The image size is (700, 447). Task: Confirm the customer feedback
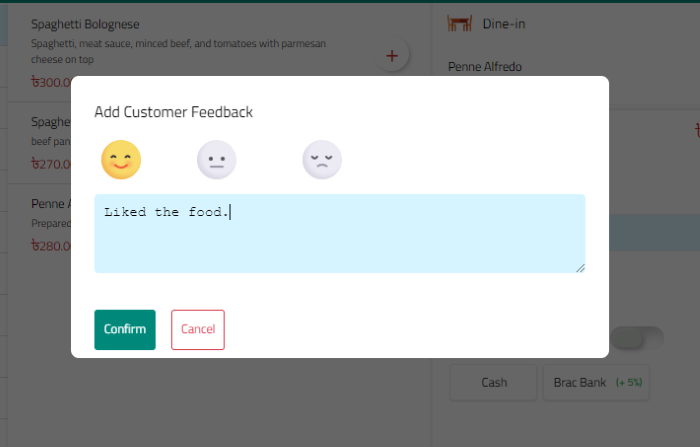125,330
